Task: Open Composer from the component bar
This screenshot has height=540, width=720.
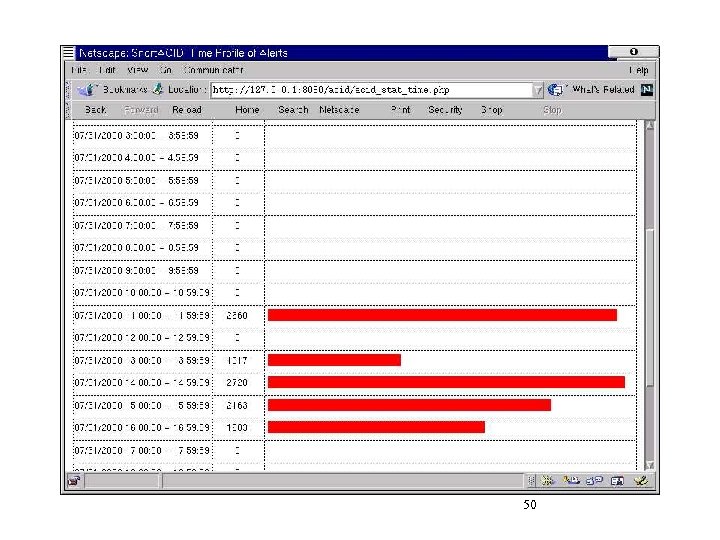Action: point(641,481)
